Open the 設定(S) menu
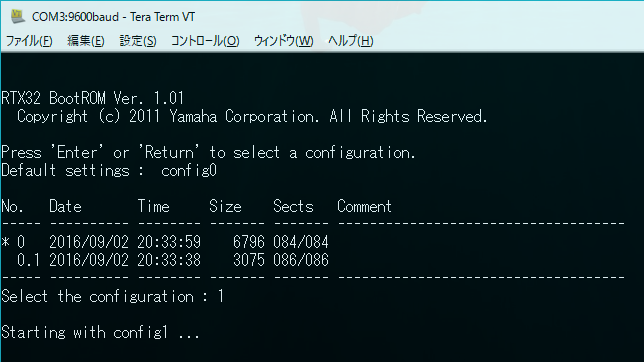644x362 pixels. (138, 41)
